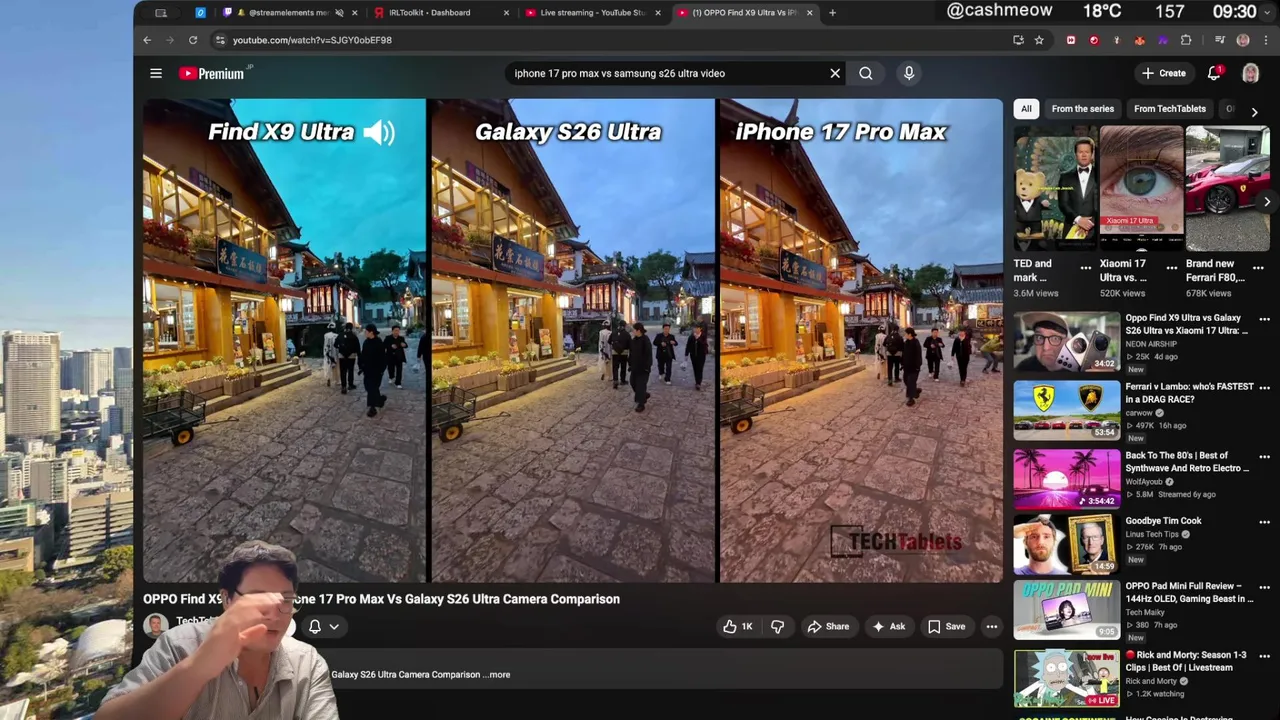
Task: Click the address bar URL field
Action: 610,40
